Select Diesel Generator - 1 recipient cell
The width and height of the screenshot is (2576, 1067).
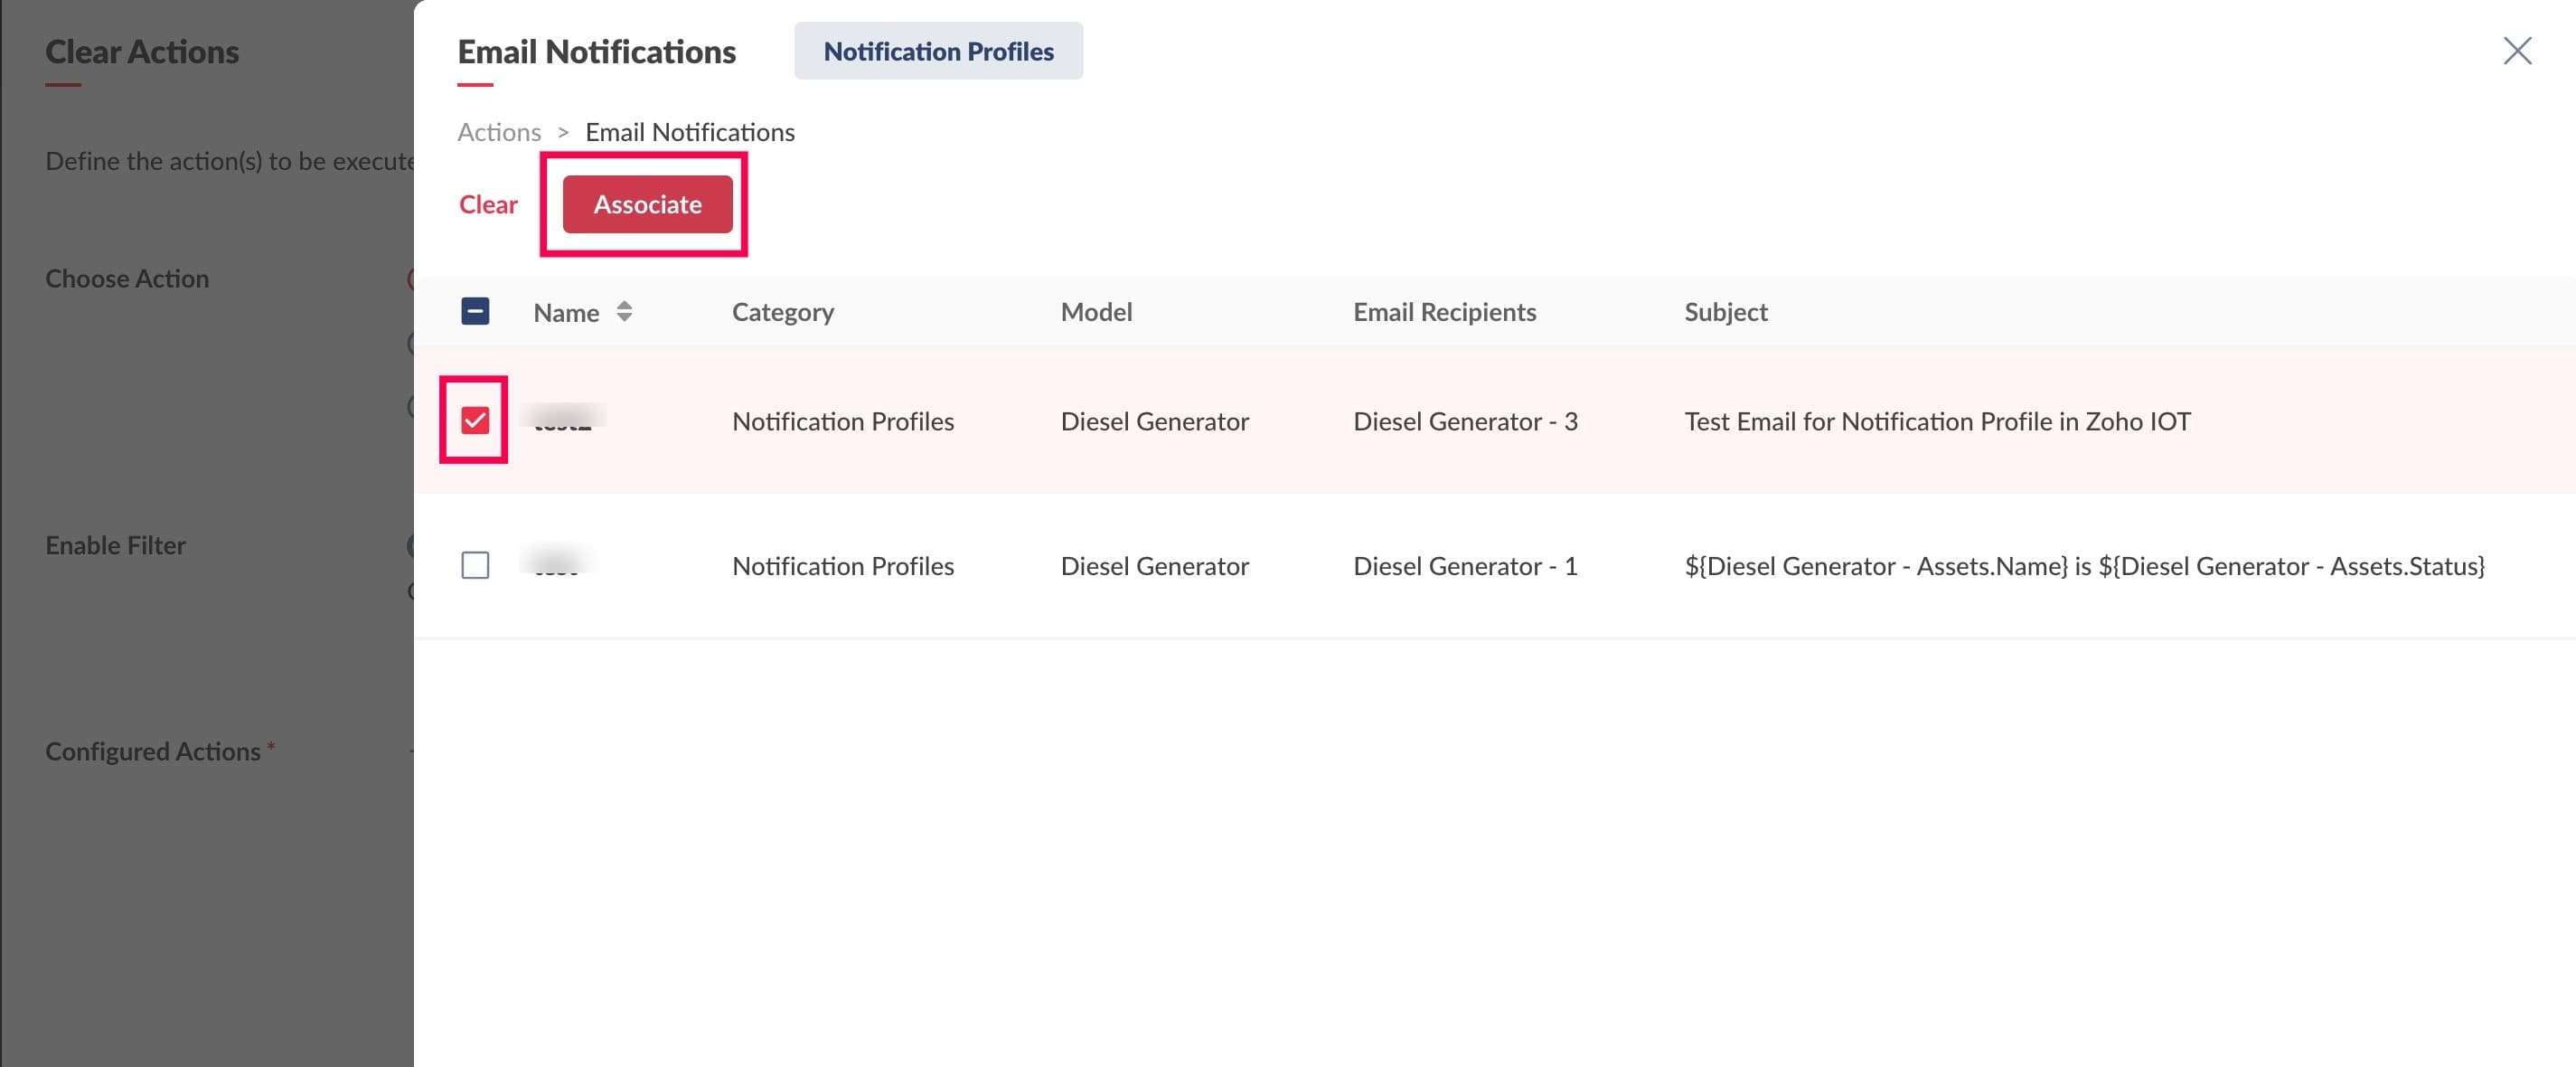point(1464,567)
